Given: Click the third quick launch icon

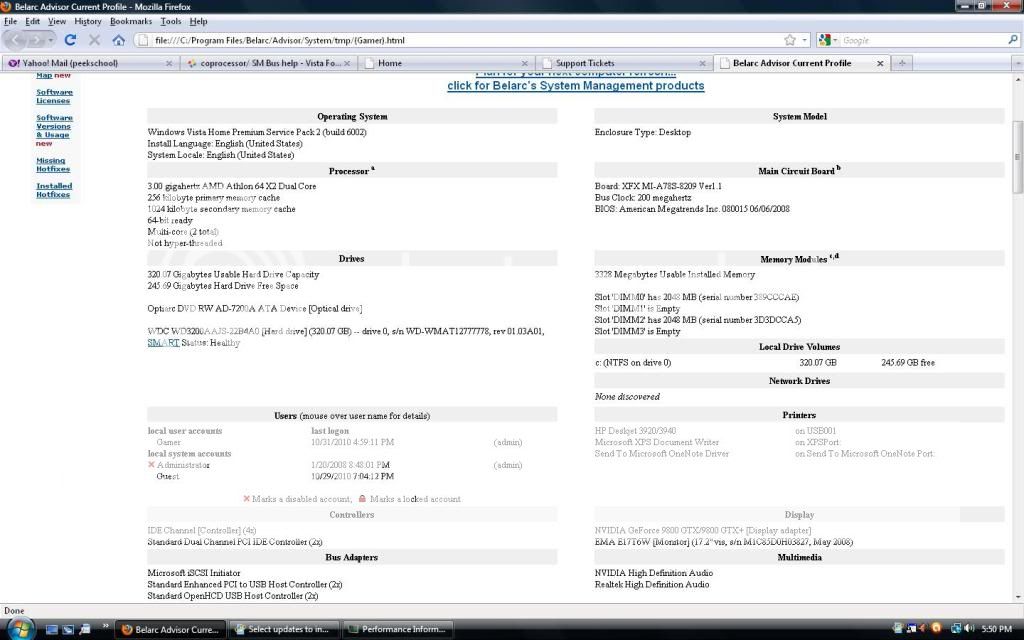Looking at the screenshot, I should pos(84,630).
